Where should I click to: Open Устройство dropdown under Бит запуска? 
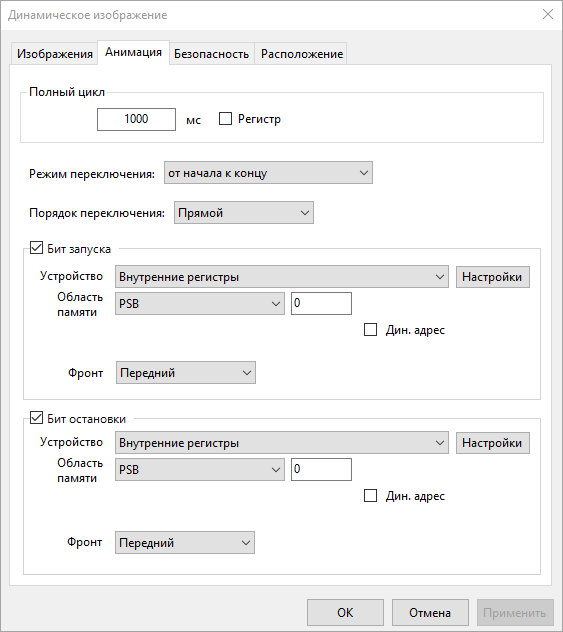point(282,276)
